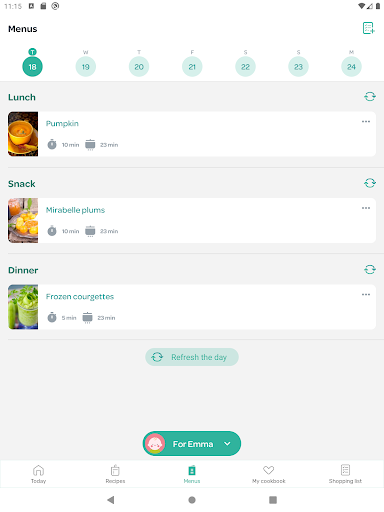Select Wednesday 19 in the calendar
384x512 pixels.
pos(86,67)
